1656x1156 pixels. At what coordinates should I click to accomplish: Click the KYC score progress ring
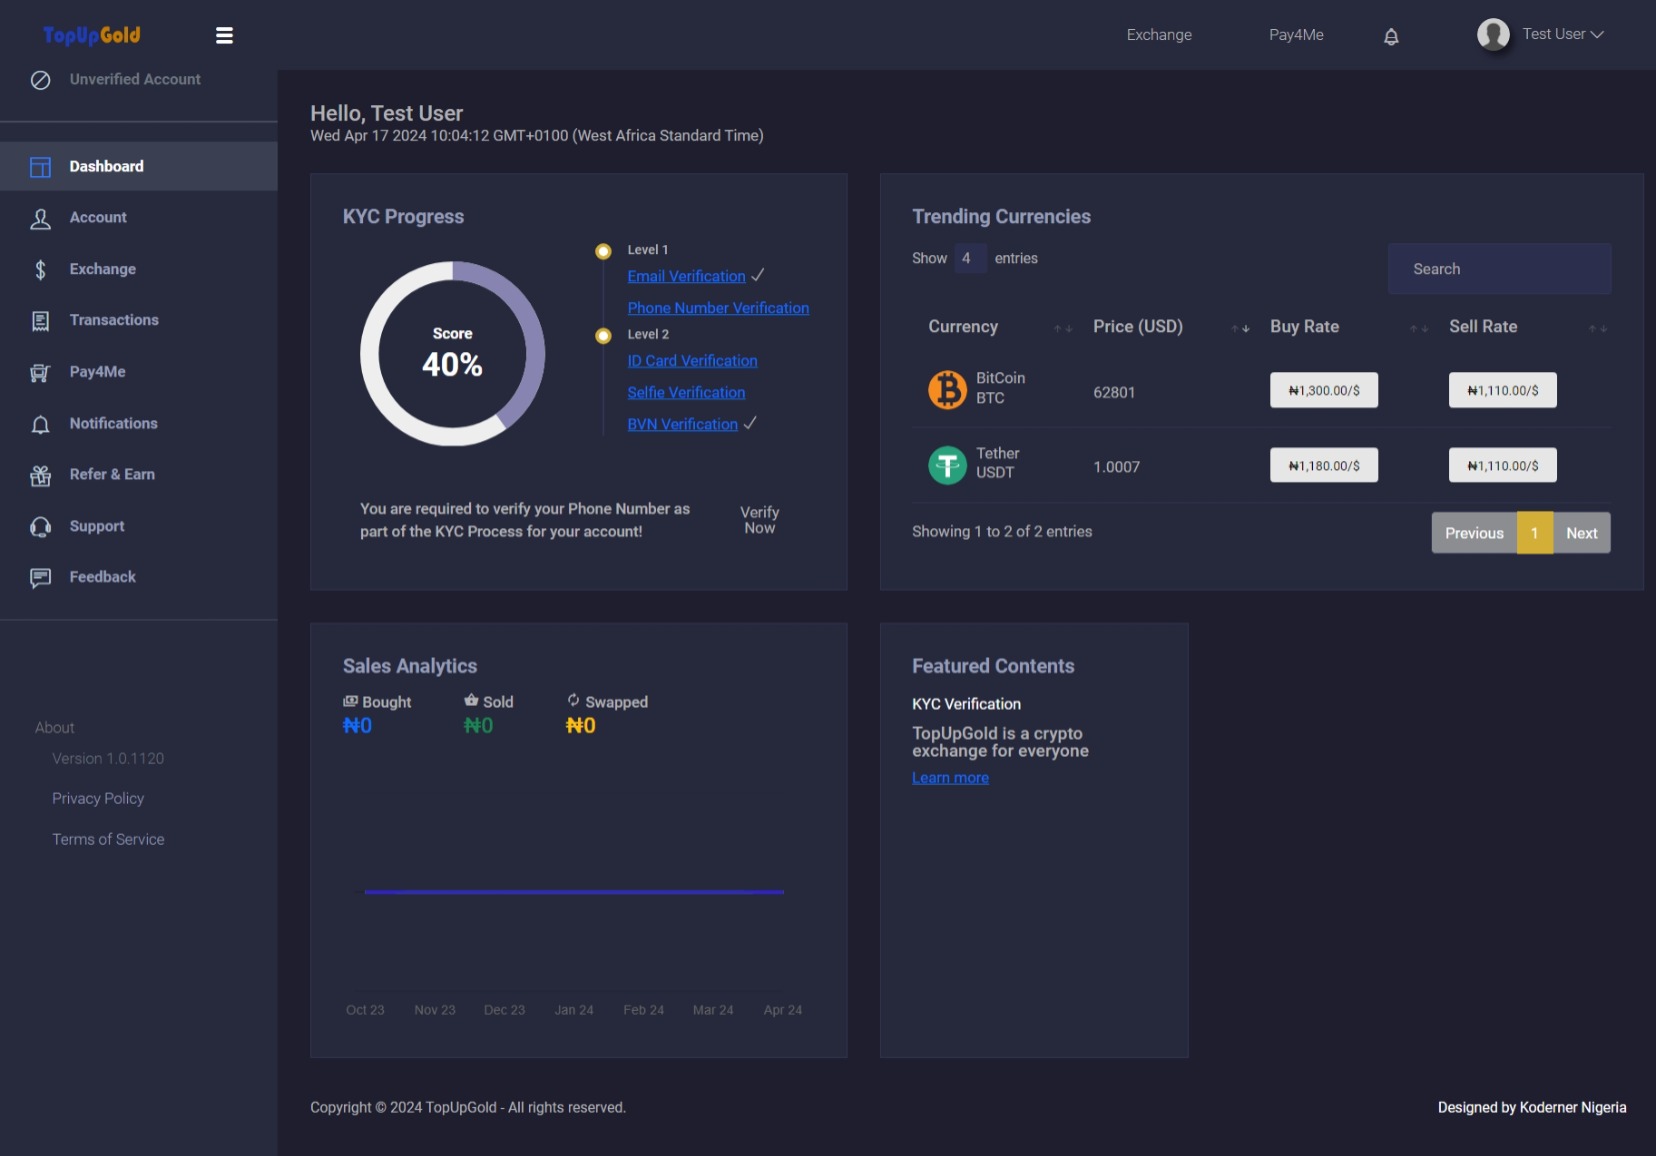pos(453,354)
